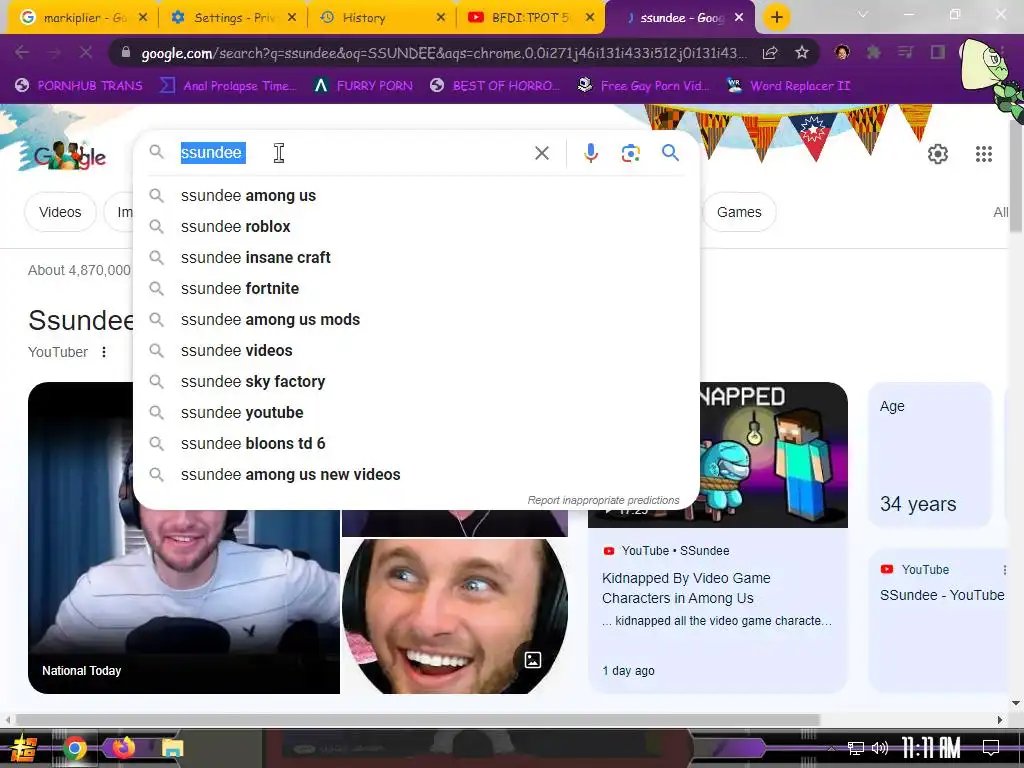
Task: Open the round laughing face image
Action: coord(455,616)
